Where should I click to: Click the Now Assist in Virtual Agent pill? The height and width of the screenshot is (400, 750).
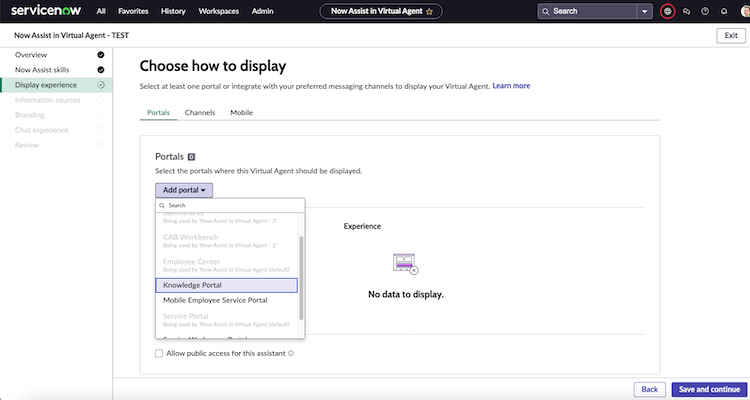tap(381, 11)
